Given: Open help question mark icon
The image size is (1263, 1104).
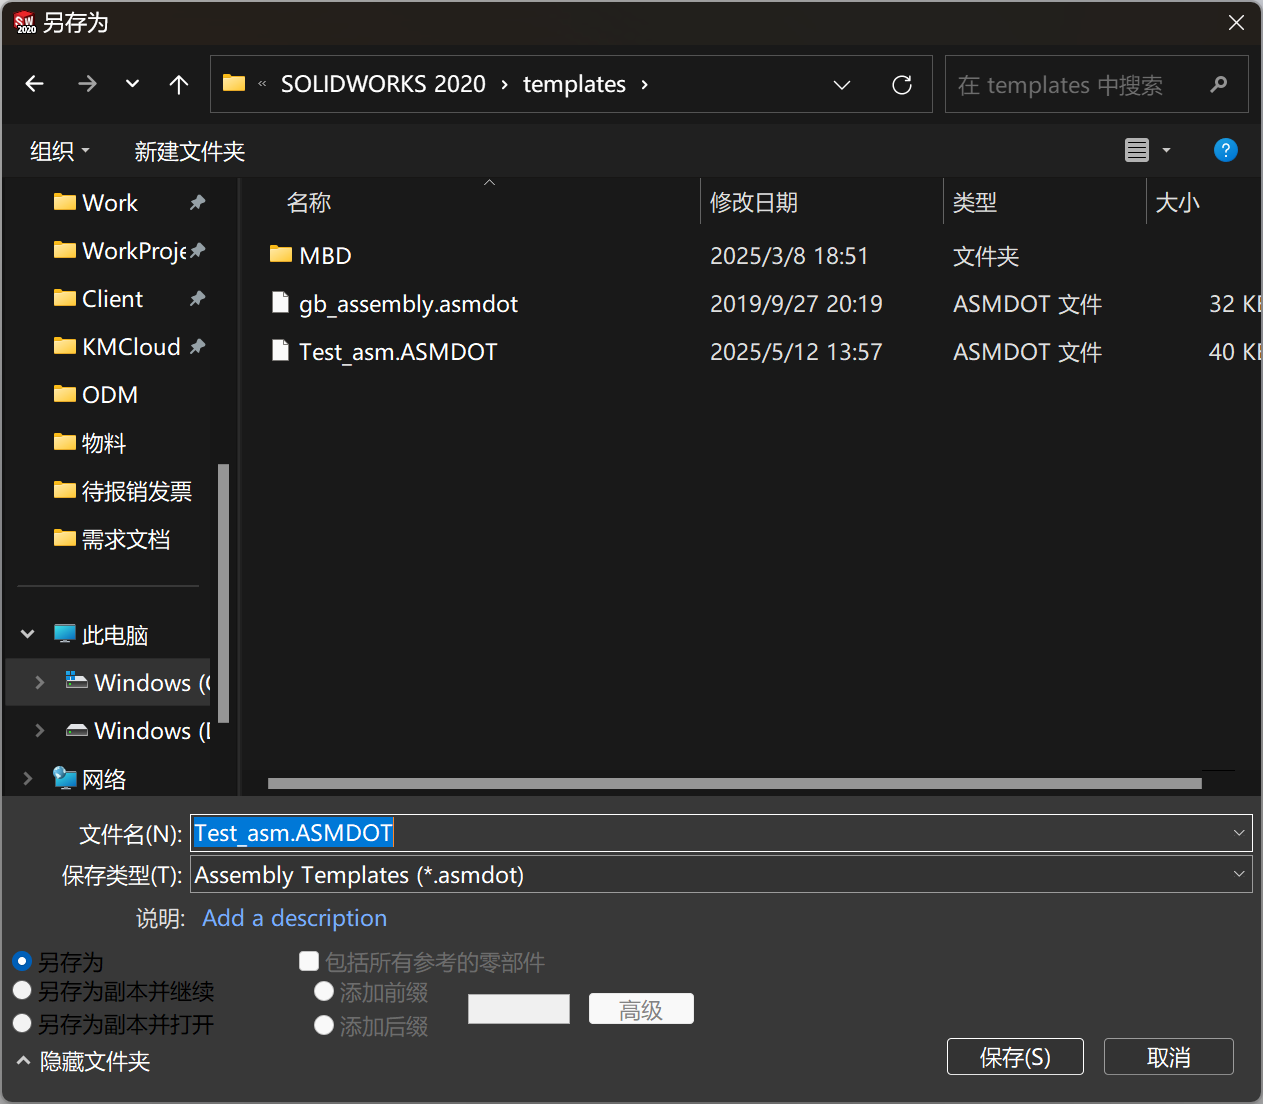Looking at the screenshot, I should 1225,150.
